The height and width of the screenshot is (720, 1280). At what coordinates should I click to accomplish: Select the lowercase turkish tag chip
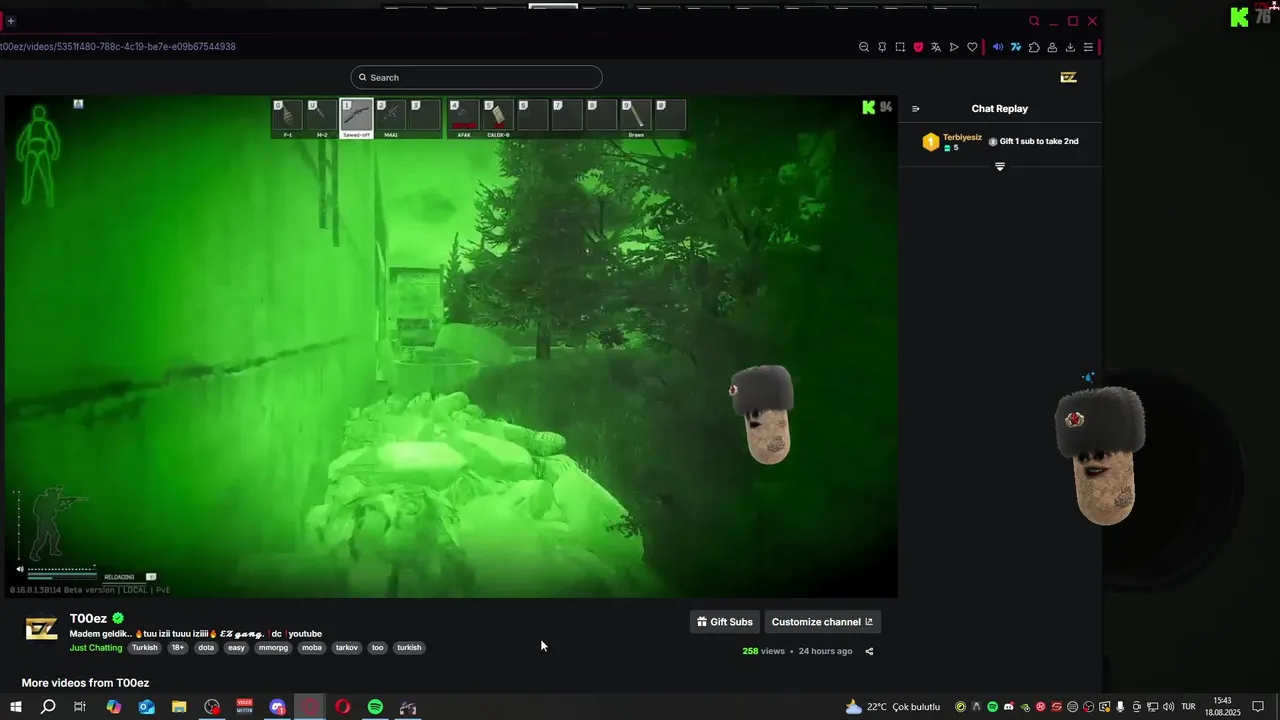tap(409, 648)
